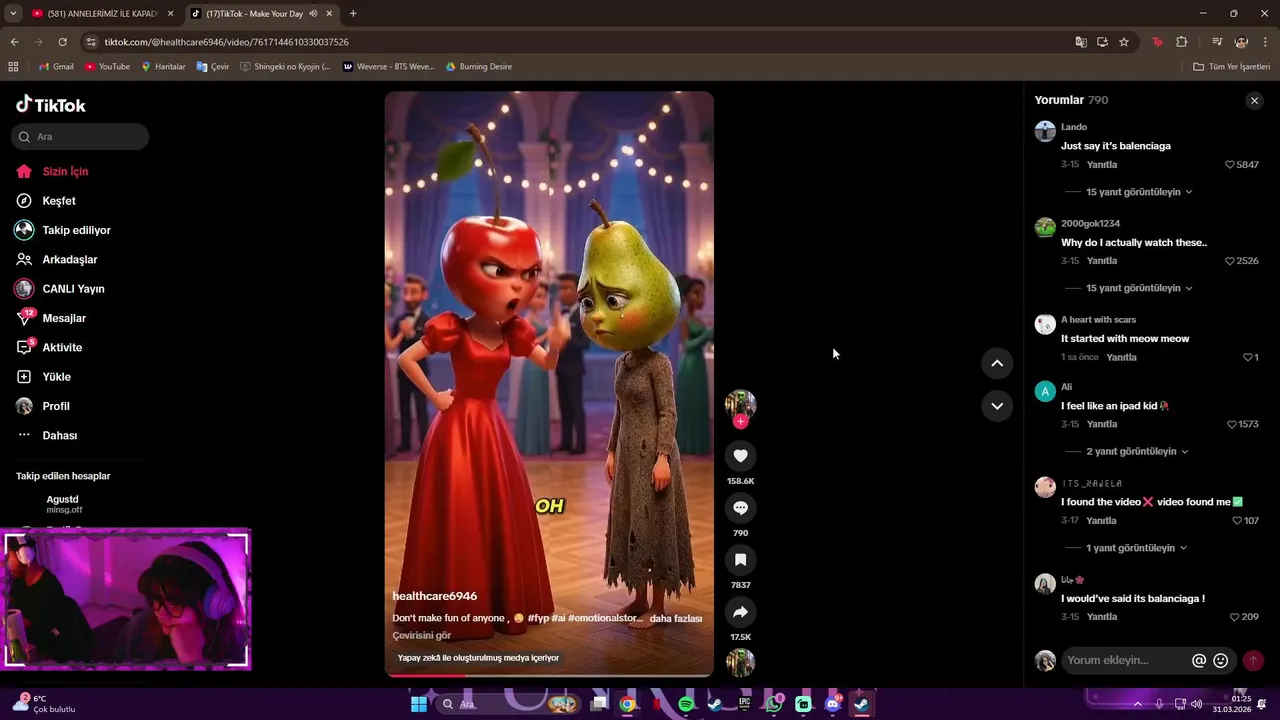The image size is (1280, 720).
Task: Like Ali's ipad kid comment
Action: 1232,425
